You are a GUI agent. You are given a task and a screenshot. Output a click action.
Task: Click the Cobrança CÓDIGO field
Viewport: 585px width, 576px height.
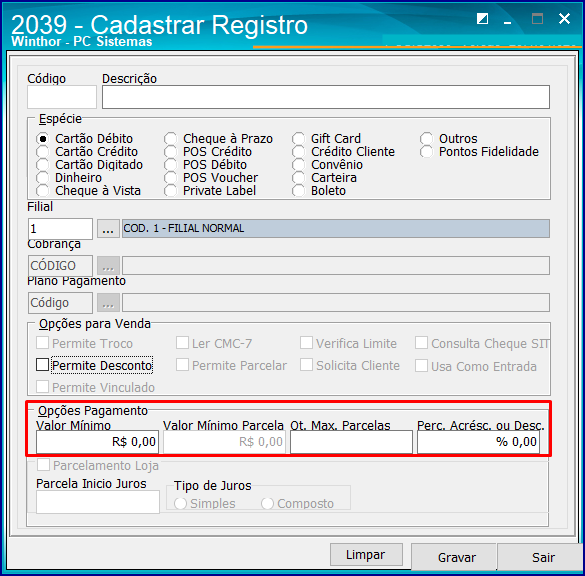tap(60, 266)
